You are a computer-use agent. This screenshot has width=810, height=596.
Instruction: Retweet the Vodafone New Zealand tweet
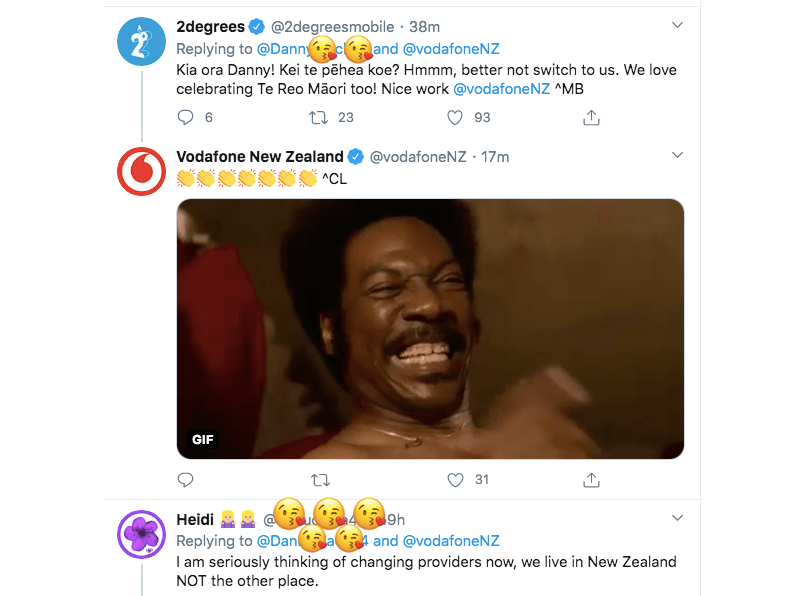click(319, 480)
